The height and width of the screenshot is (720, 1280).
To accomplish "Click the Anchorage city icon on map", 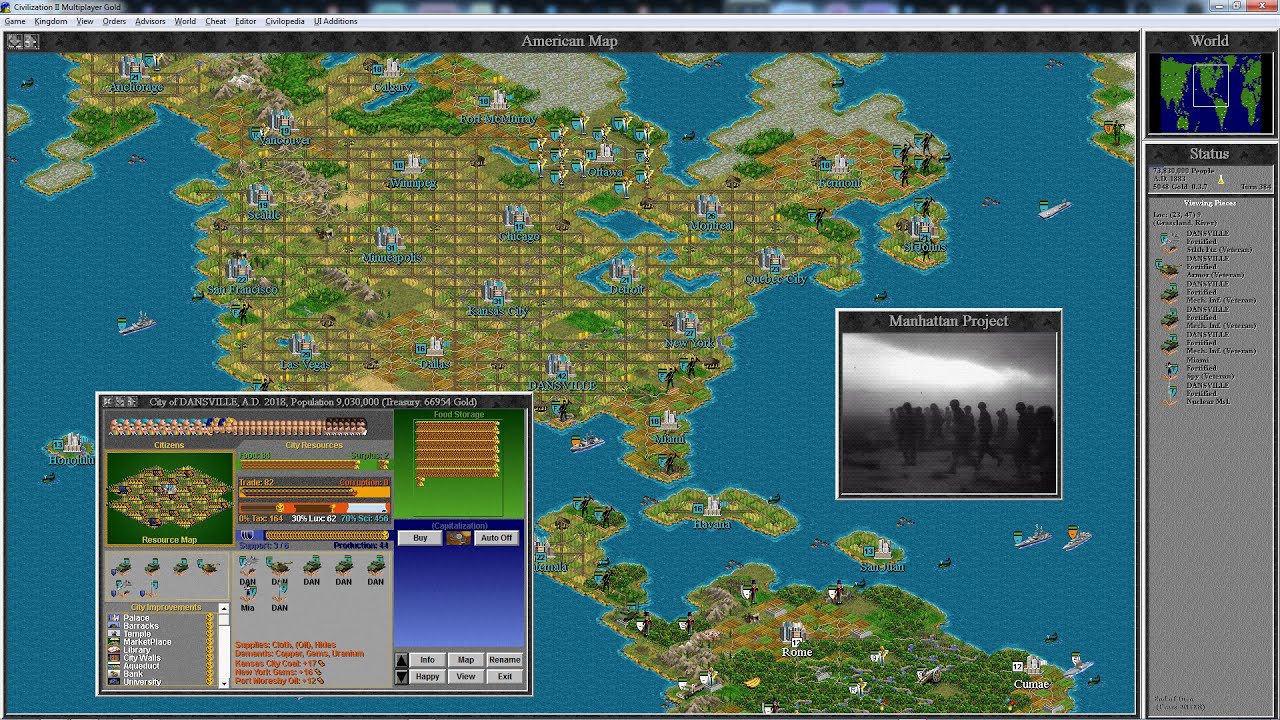I will click(x=133, y=70).
